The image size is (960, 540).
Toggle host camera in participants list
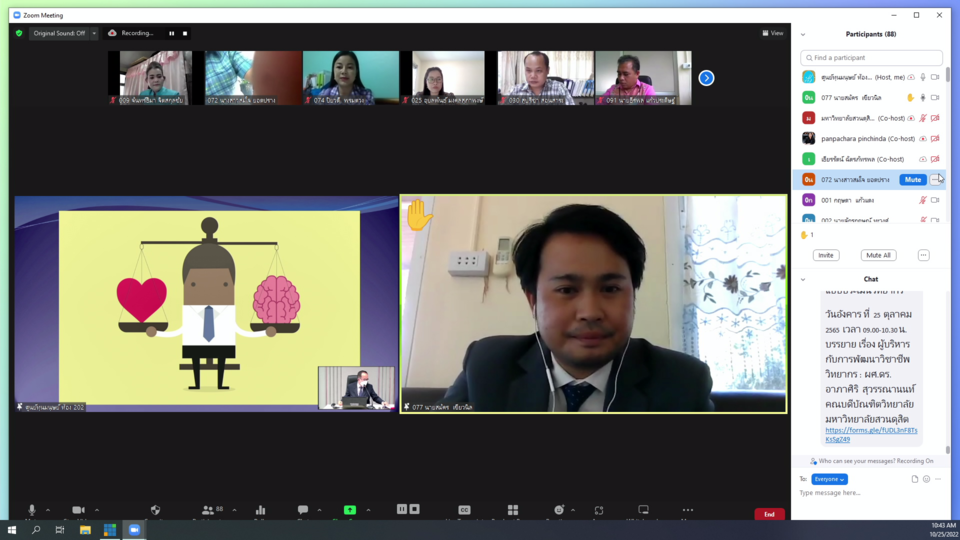(935, 77)
